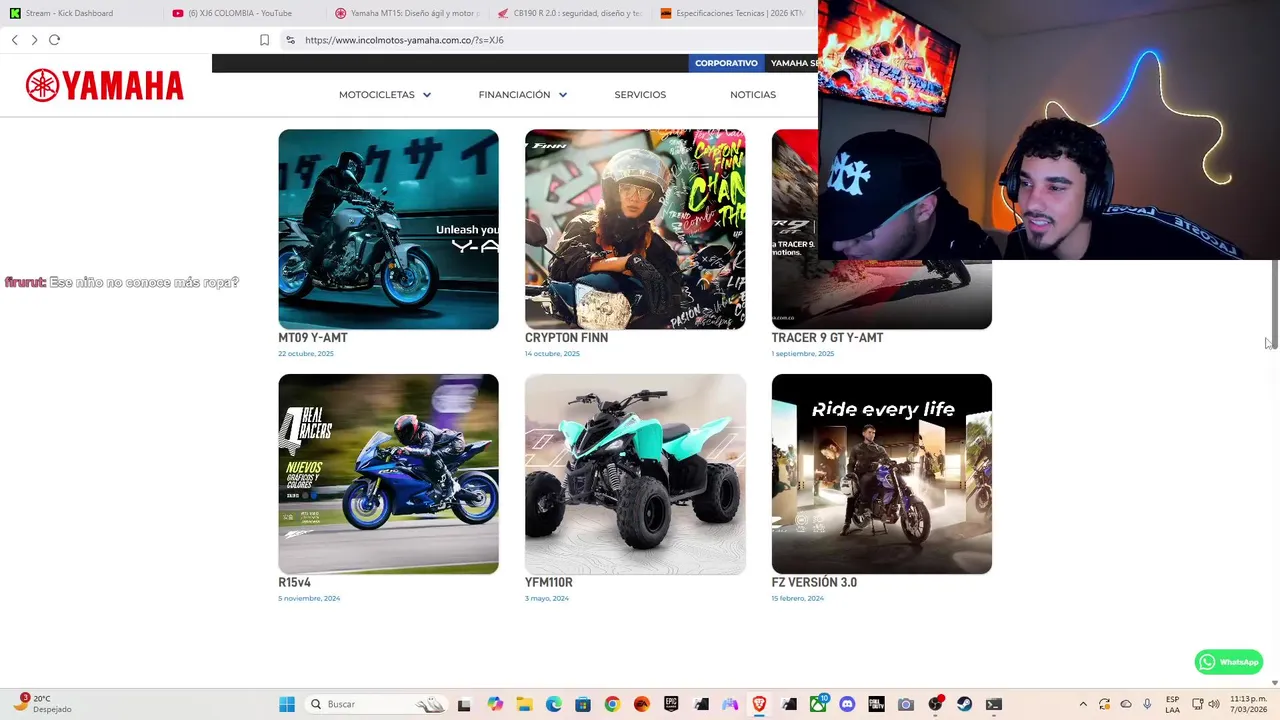The width and height of the screenshot is (1280, 720).
Task: Expand the Financiación menu chevron
Action: click(563, 95)
